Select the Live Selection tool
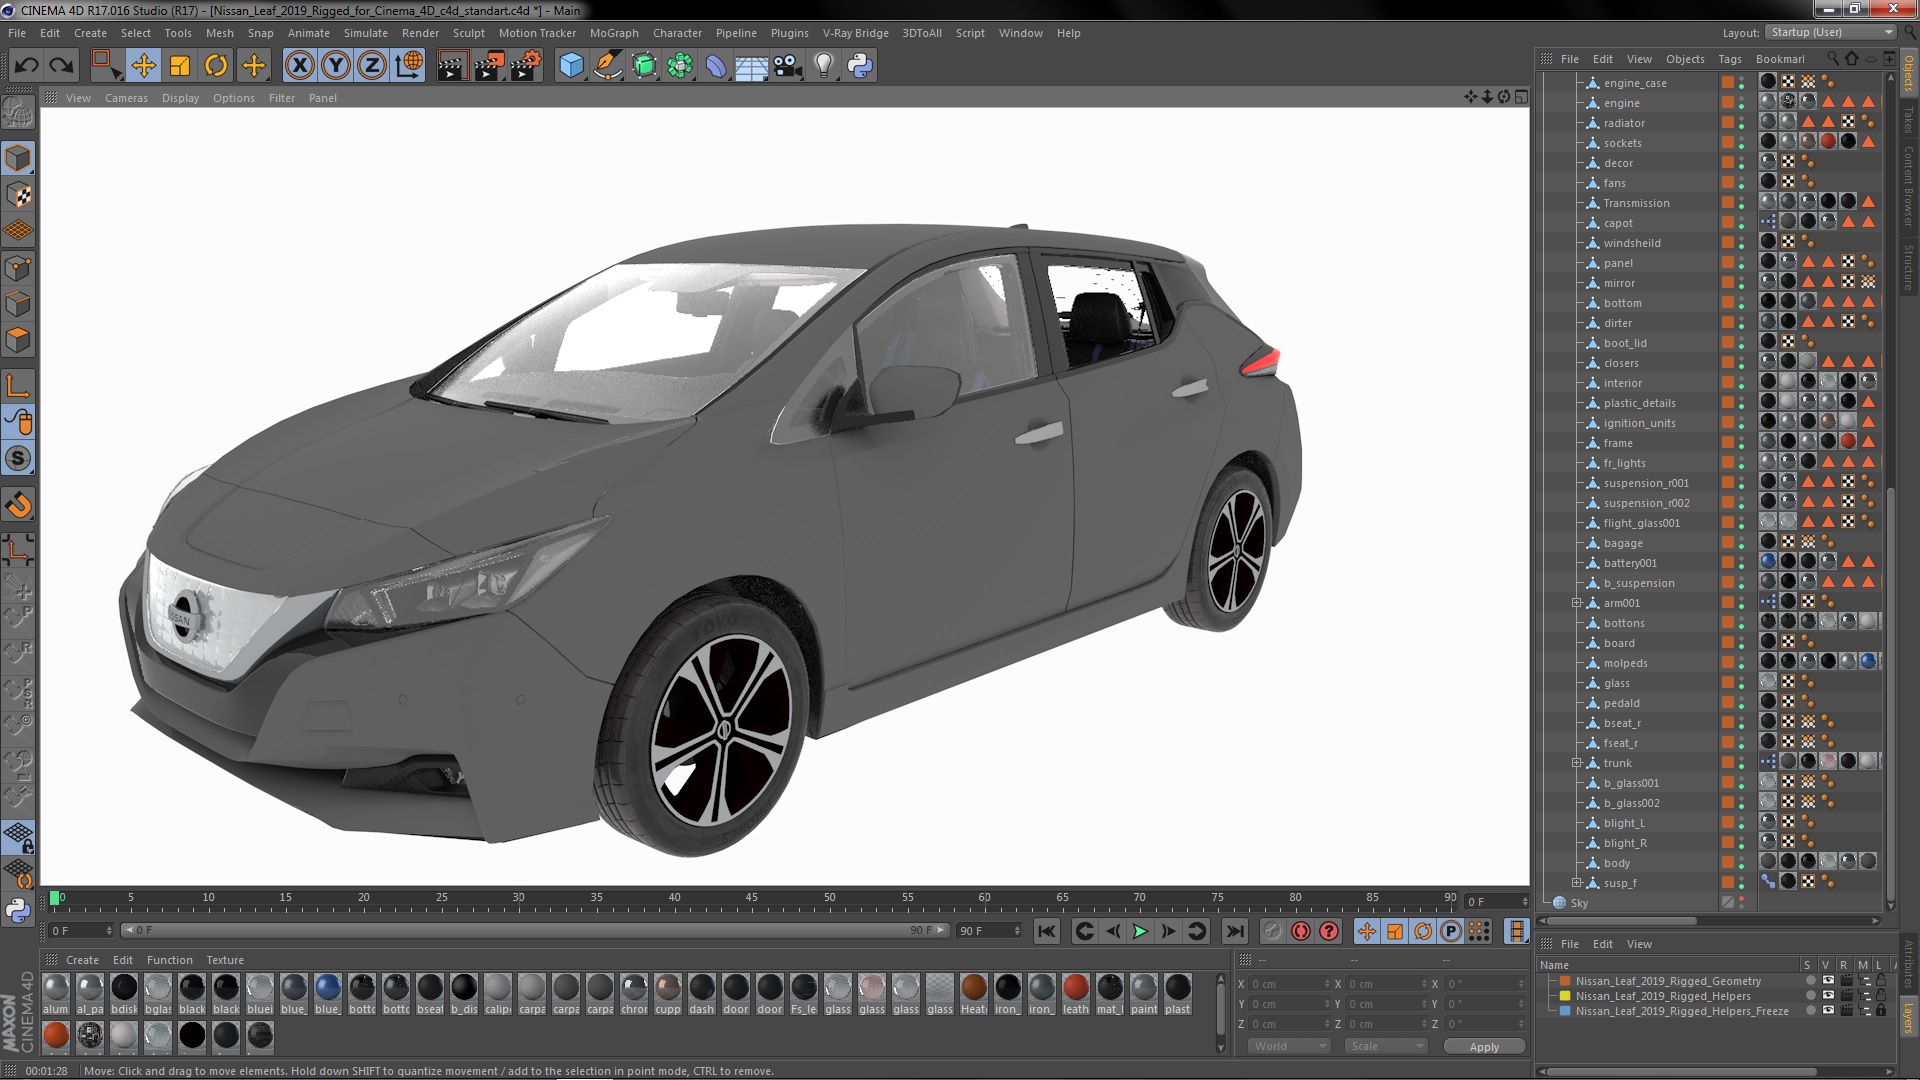 (106, 66)
